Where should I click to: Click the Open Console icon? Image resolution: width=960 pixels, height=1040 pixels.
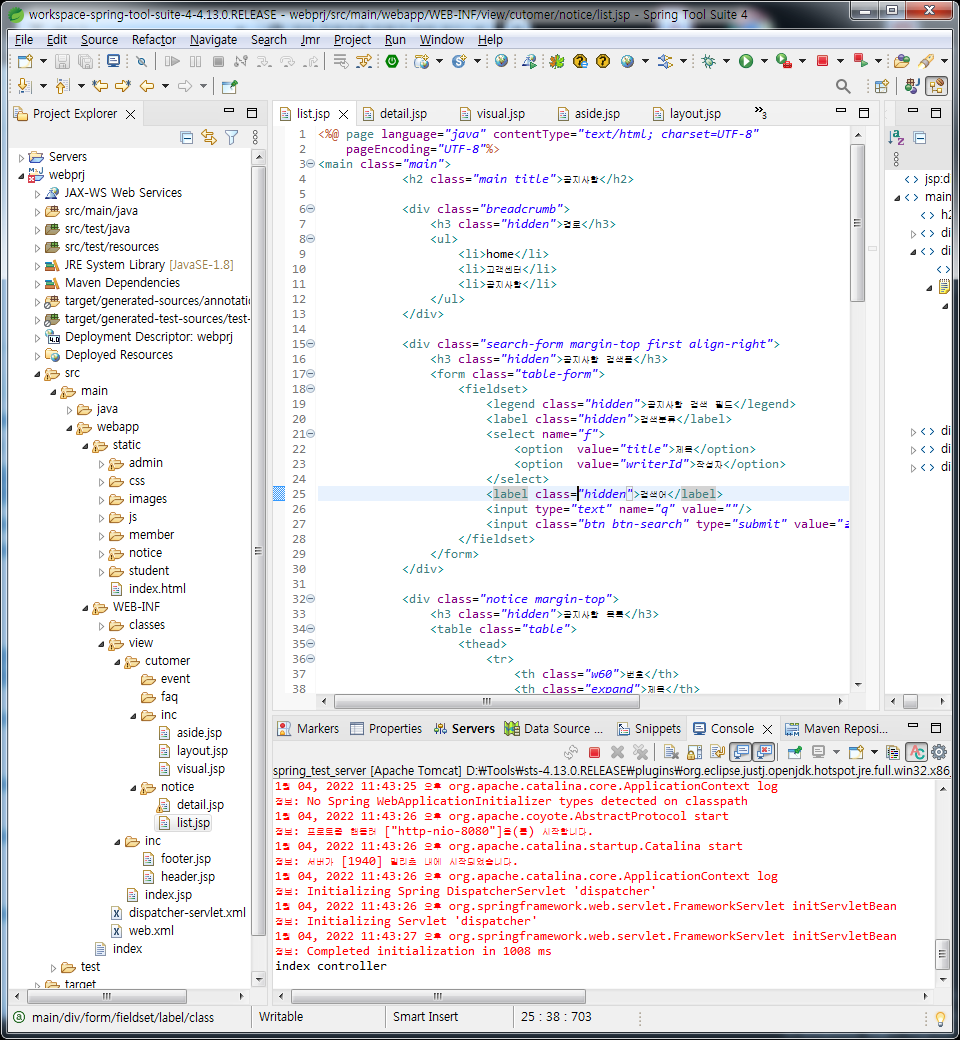coord(857,751)
